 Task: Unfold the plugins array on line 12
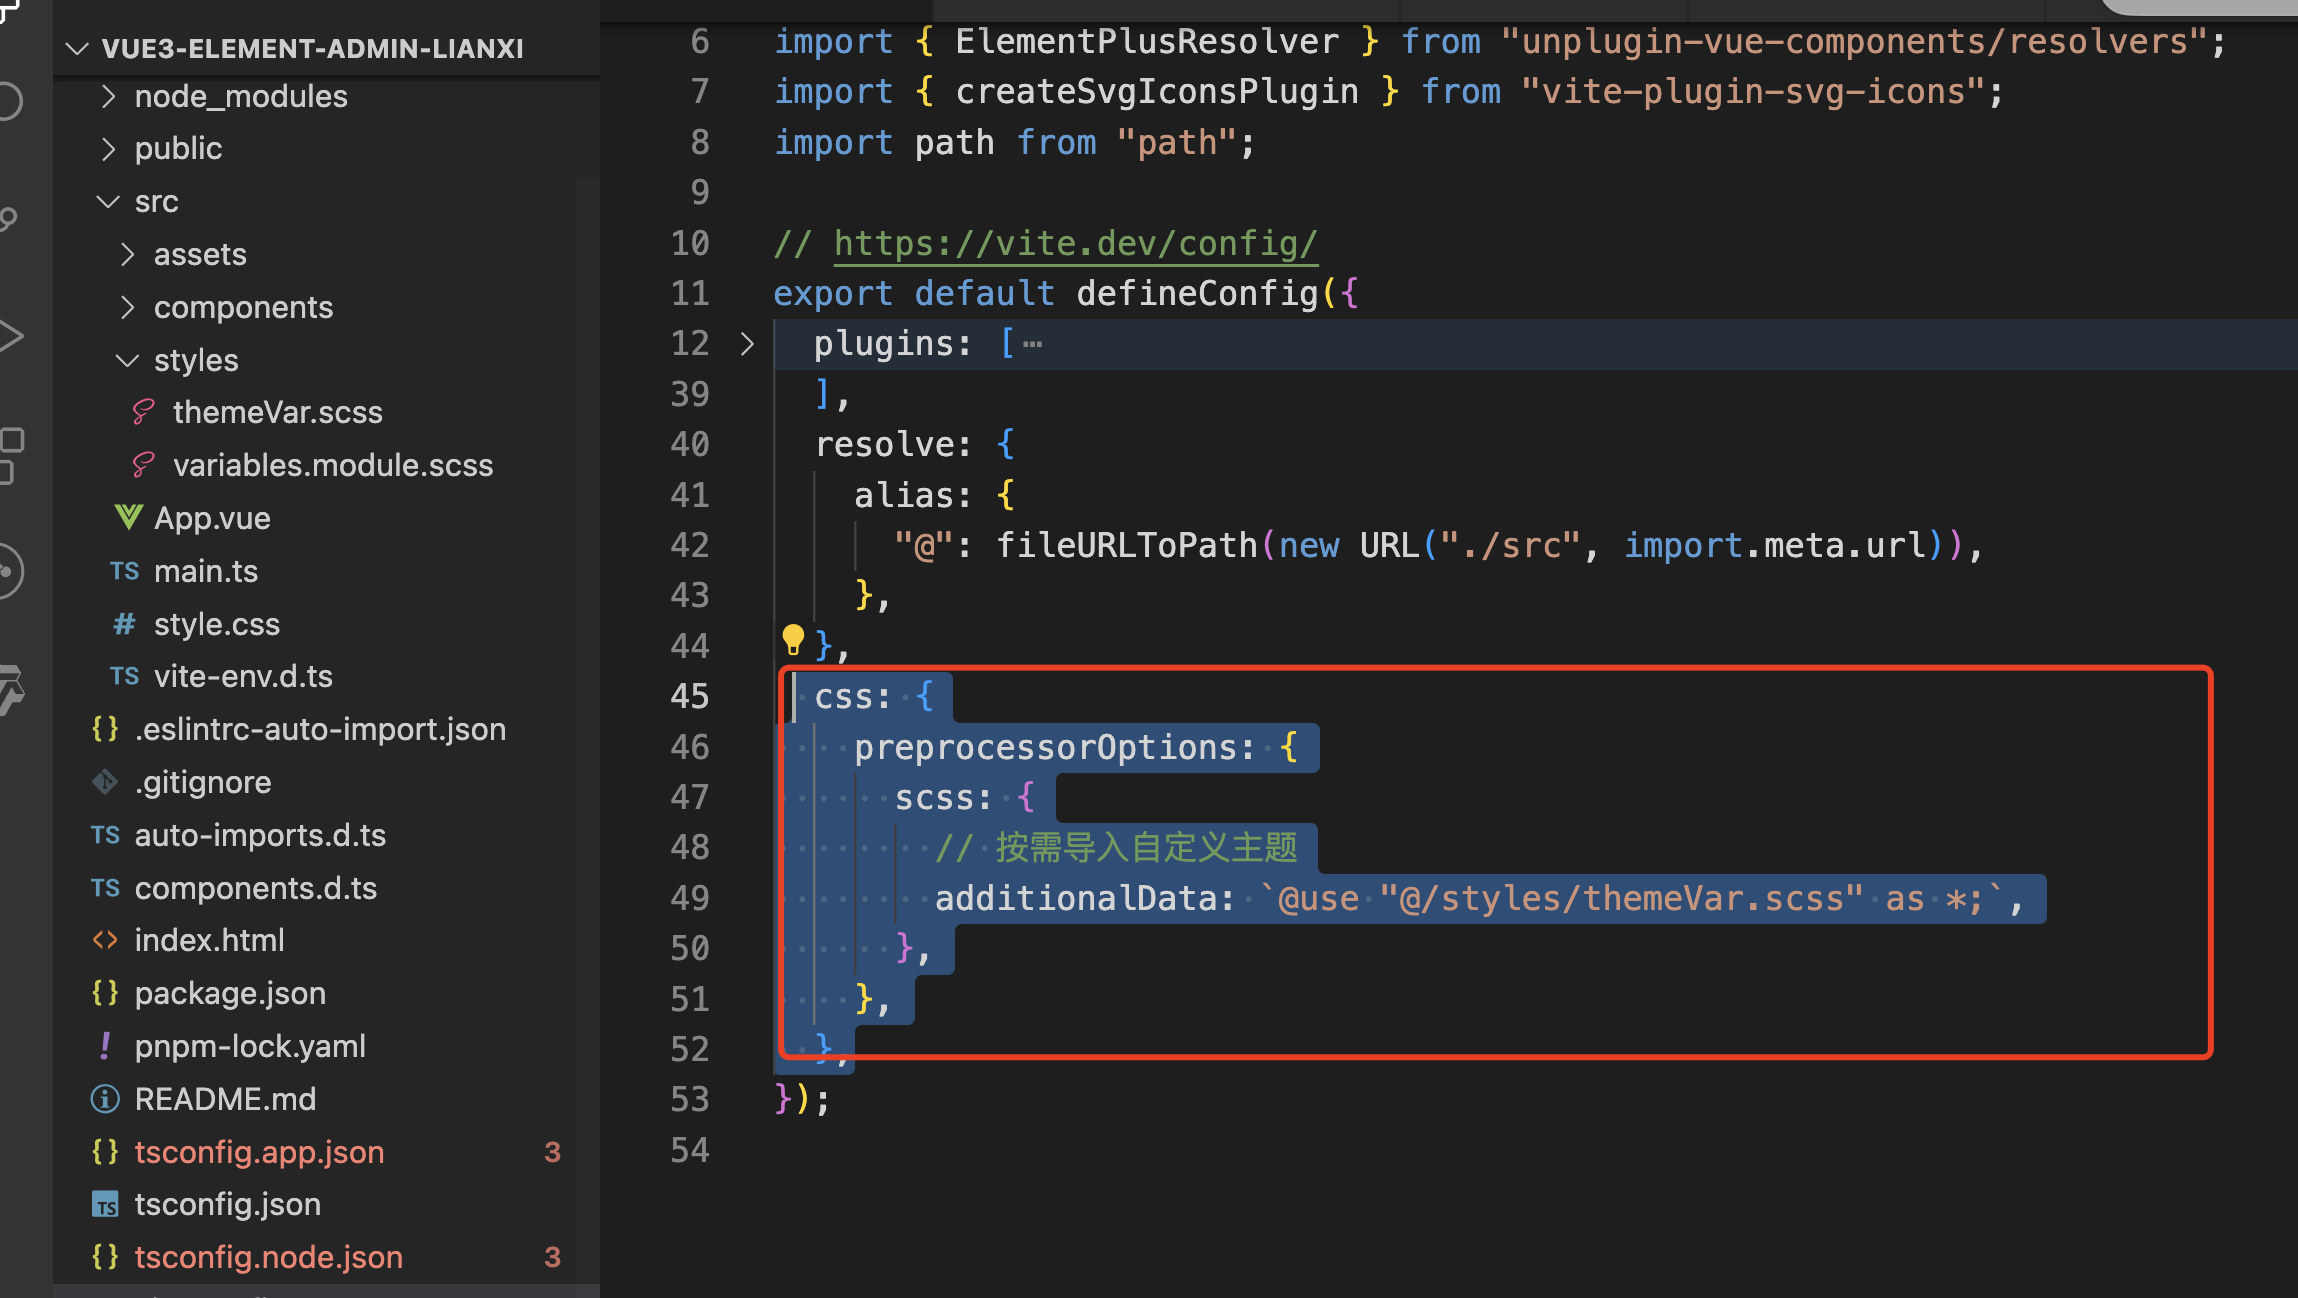click(x=747, y=344)
